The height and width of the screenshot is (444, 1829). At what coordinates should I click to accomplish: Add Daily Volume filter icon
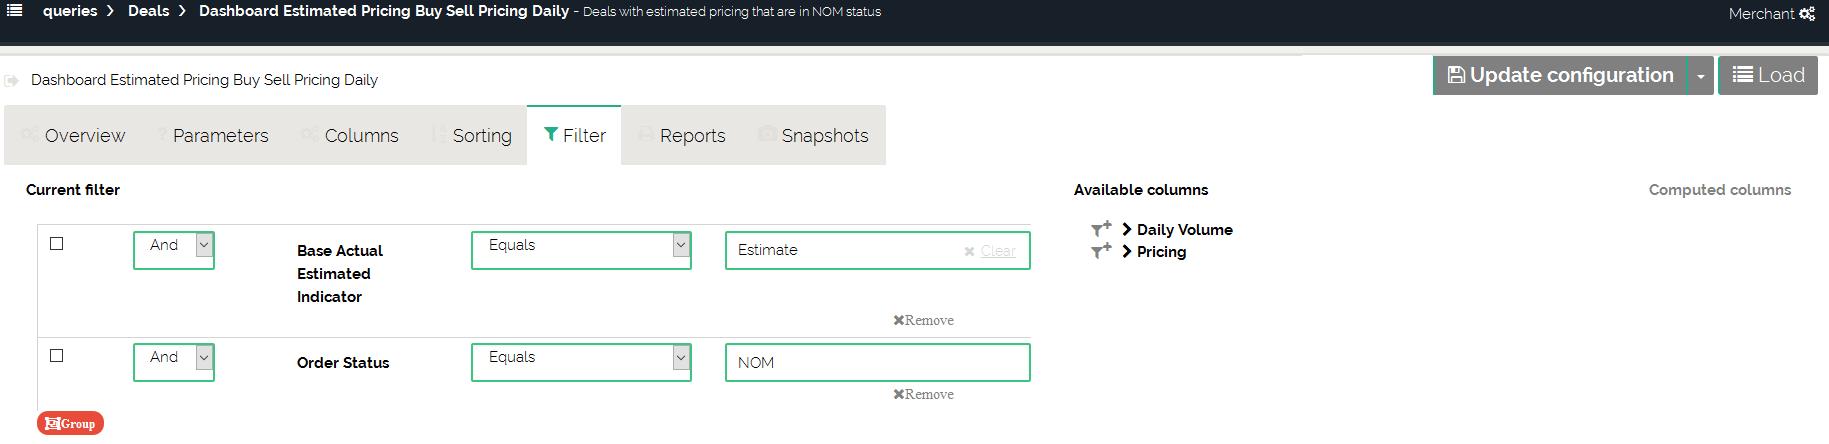point(1100,229)
